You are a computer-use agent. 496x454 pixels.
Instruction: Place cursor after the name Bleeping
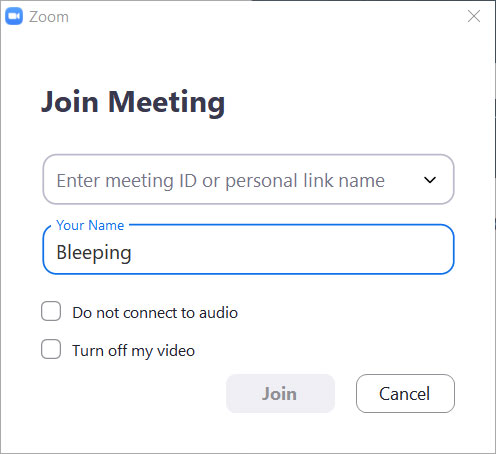[132, 253]
